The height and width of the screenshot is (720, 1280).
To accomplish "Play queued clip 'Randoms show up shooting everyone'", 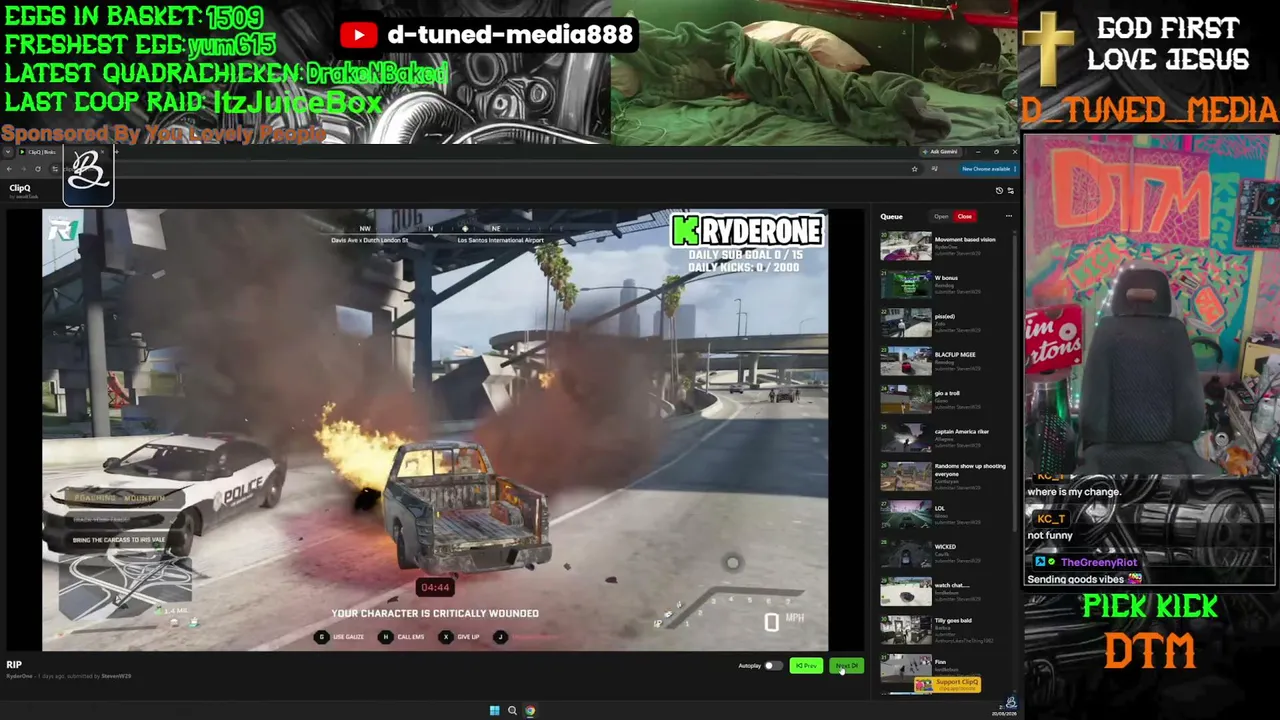I will click(946, 475).
